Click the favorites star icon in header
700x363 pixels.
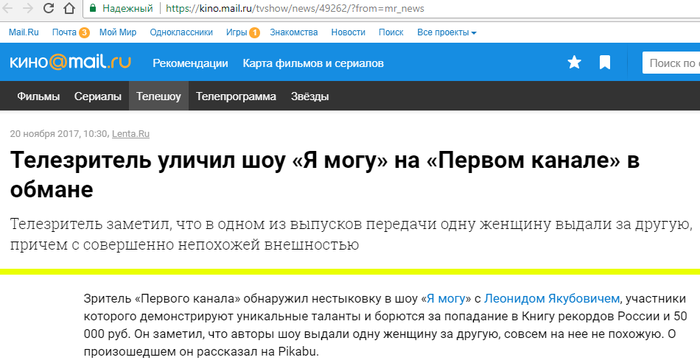point(574,63)
